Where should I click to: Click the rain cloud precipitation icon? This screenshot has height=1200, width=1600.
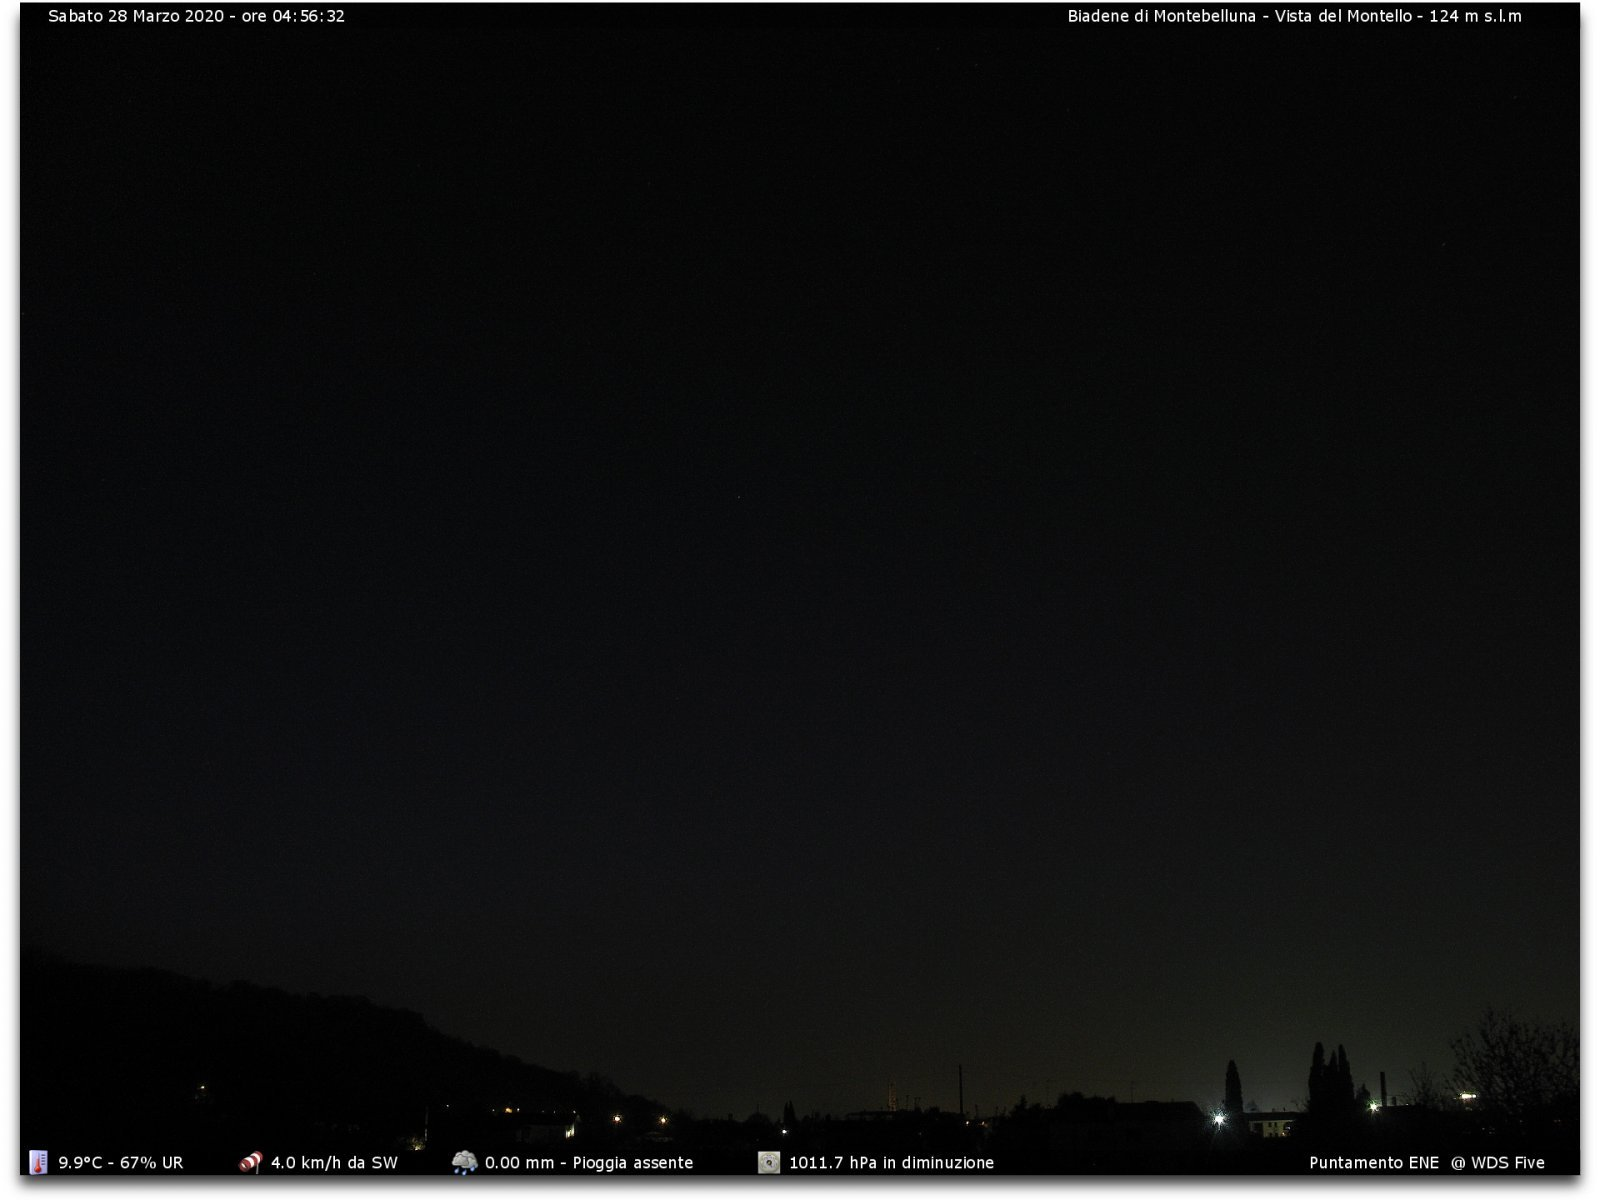click(x=464, y=1162)
